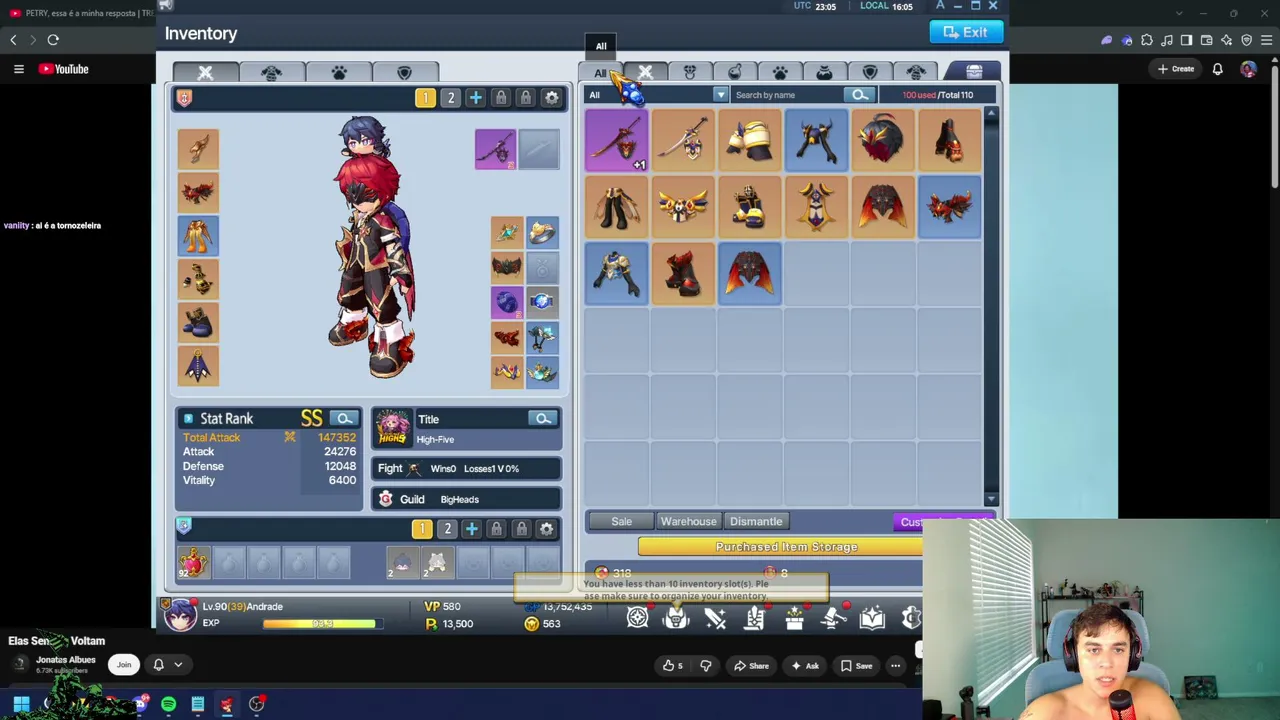
Task: Choose the golden winged emblem inventory item
Action: [x=683, y=207]
